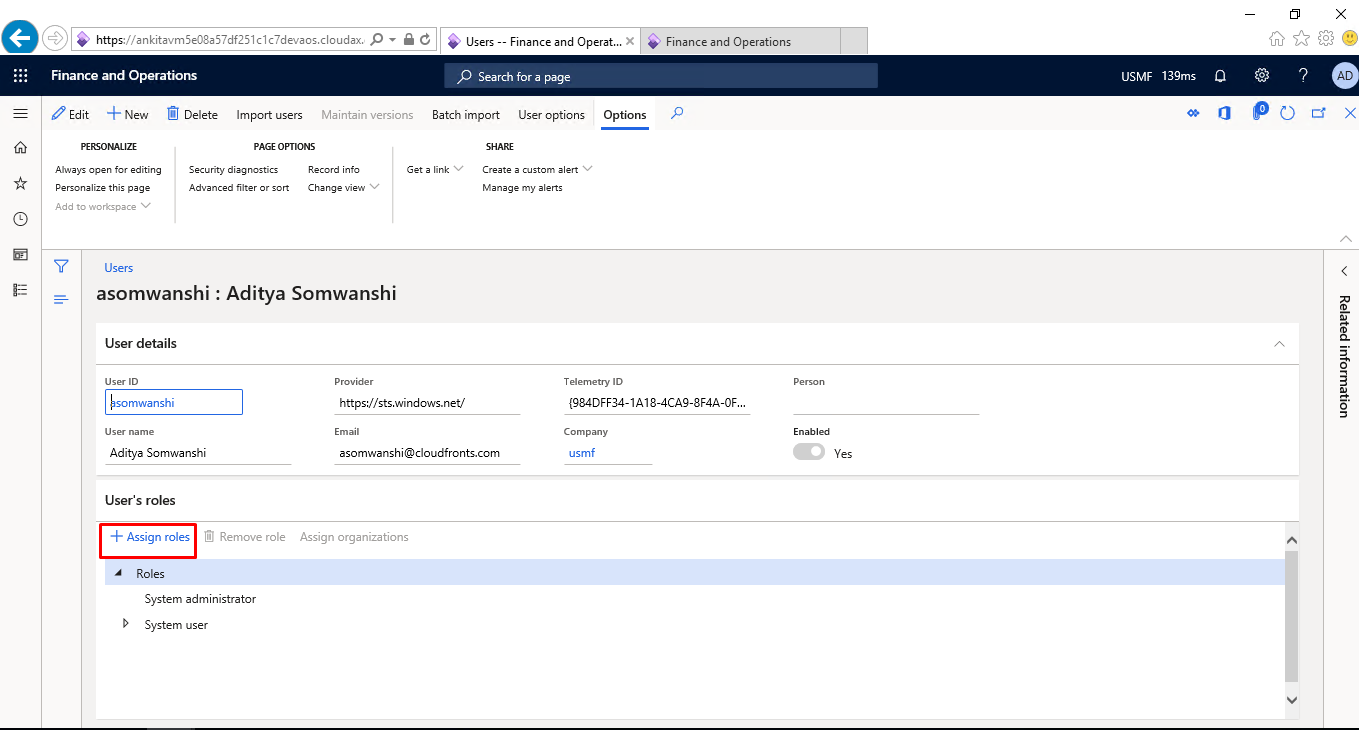
Task: Click the Email field
Action: tap(427, 452)
